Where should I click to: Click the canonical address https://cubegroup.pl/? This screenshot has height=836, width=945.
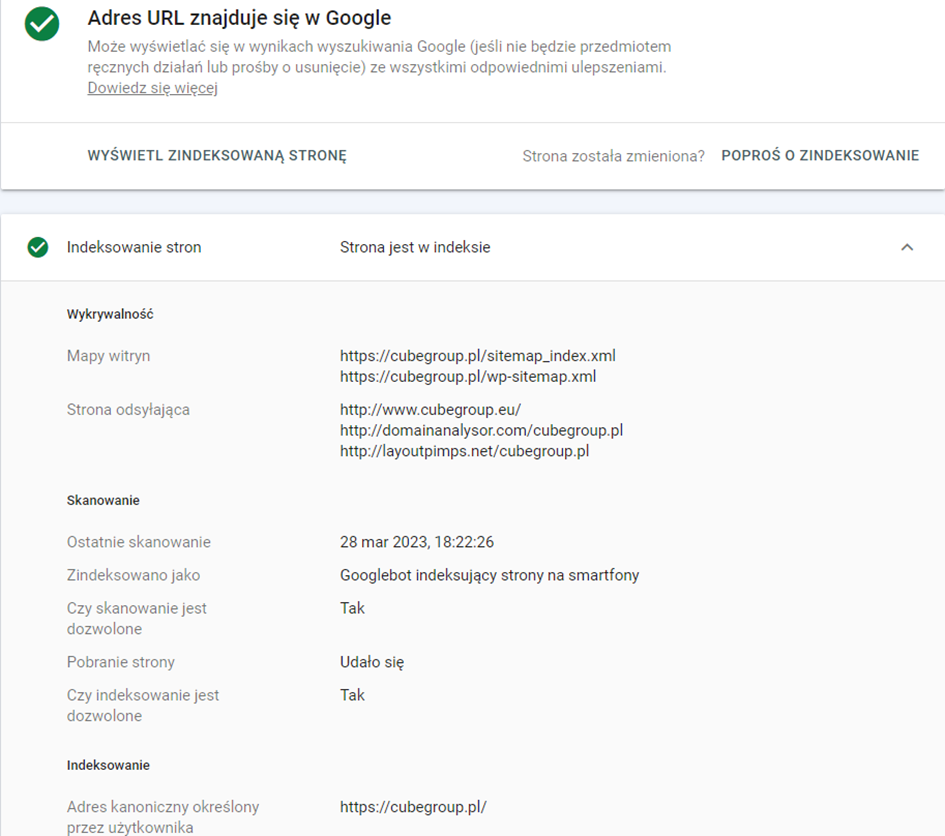point(413,807)
